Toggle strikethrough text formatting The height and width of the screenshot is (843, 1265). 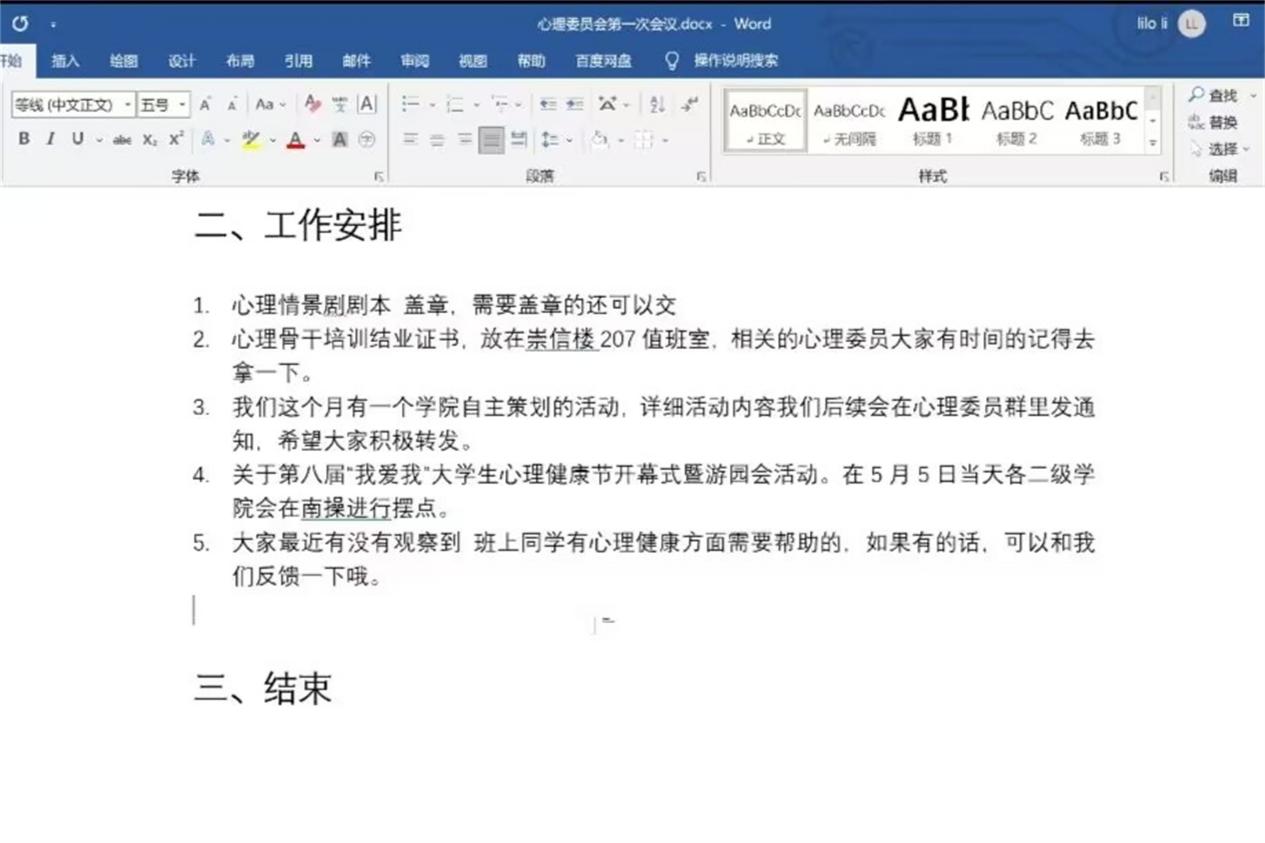coord(122,140)
